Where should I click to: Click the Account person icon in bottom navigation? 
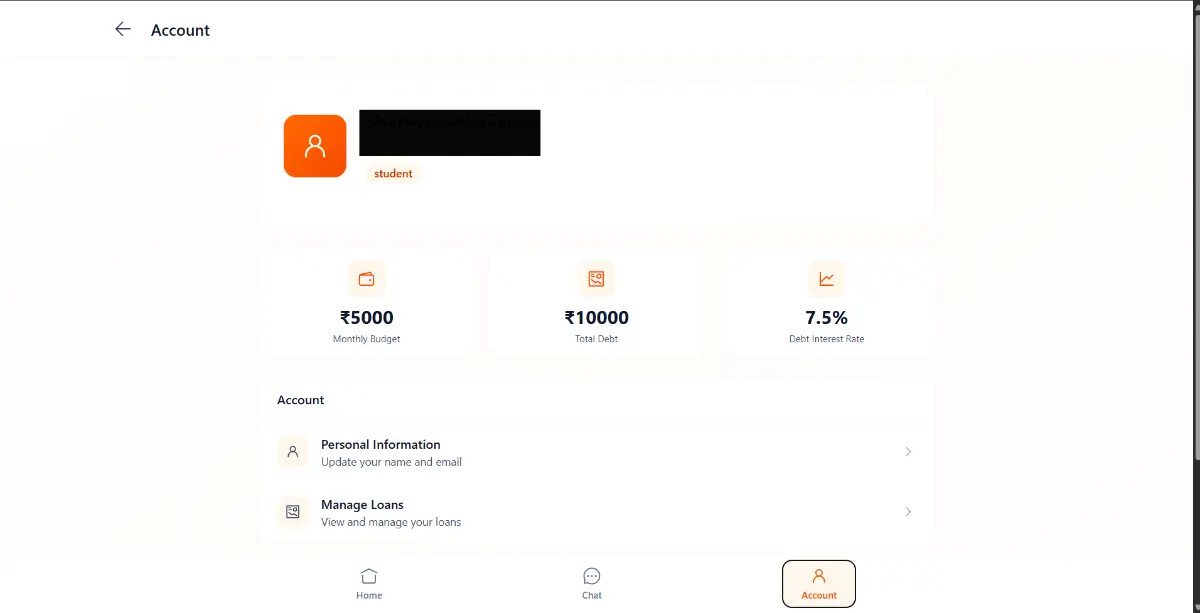pos(818,577)
